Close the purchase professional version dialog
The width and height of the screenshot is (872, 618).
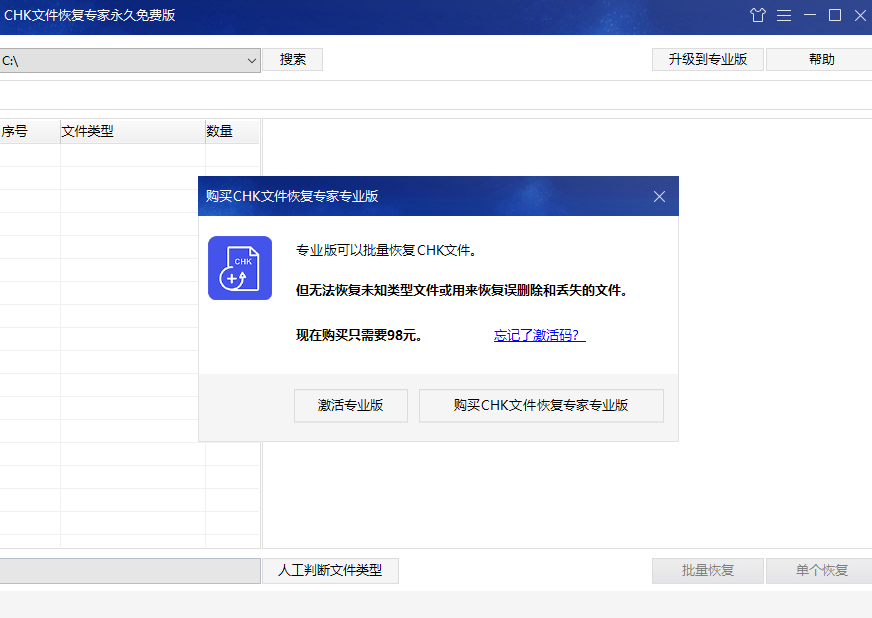659,196
